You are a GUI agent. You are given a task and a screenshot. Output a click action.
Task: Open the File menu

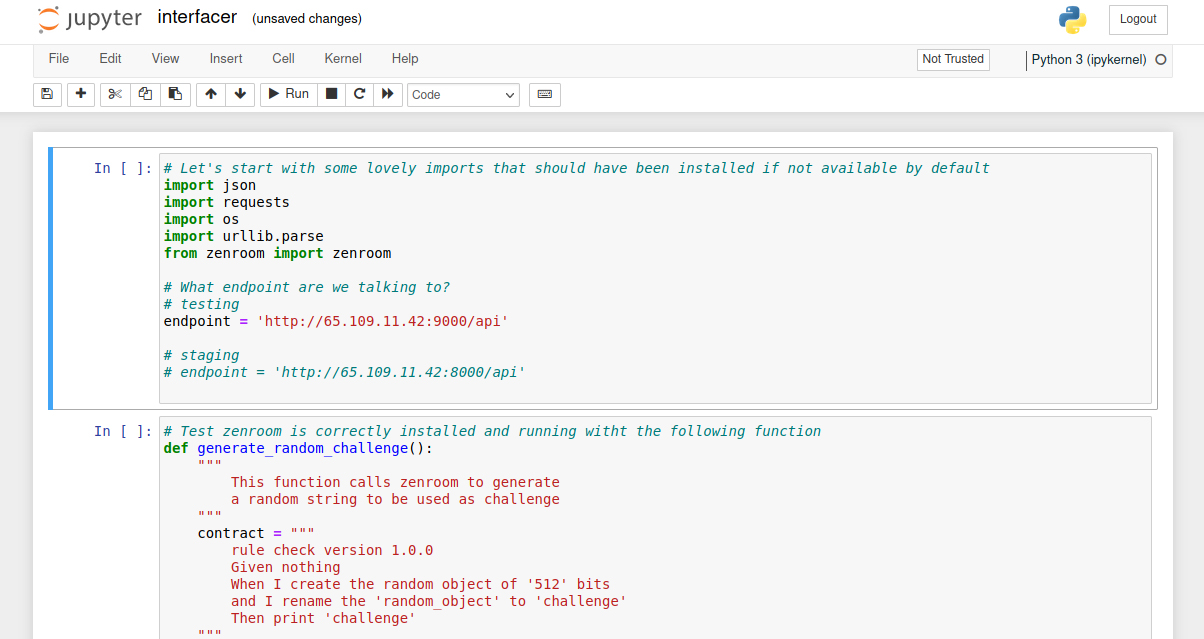[x=59, y=59]
